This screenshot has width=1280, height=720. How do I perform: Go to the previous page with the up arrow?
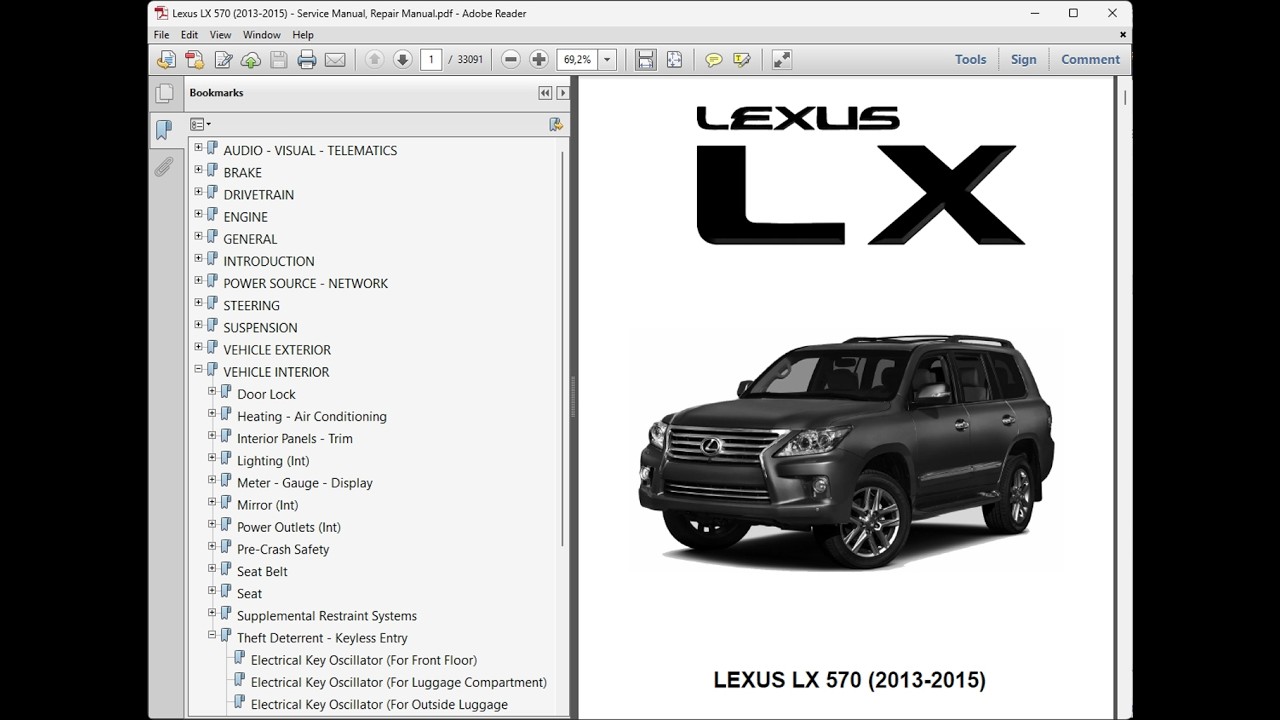[x=374, y=60]
